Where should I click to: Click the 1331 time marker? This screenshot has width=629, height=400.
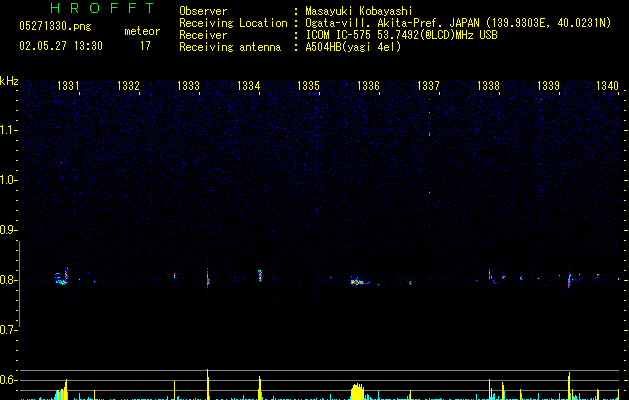(x=68, y=86)
